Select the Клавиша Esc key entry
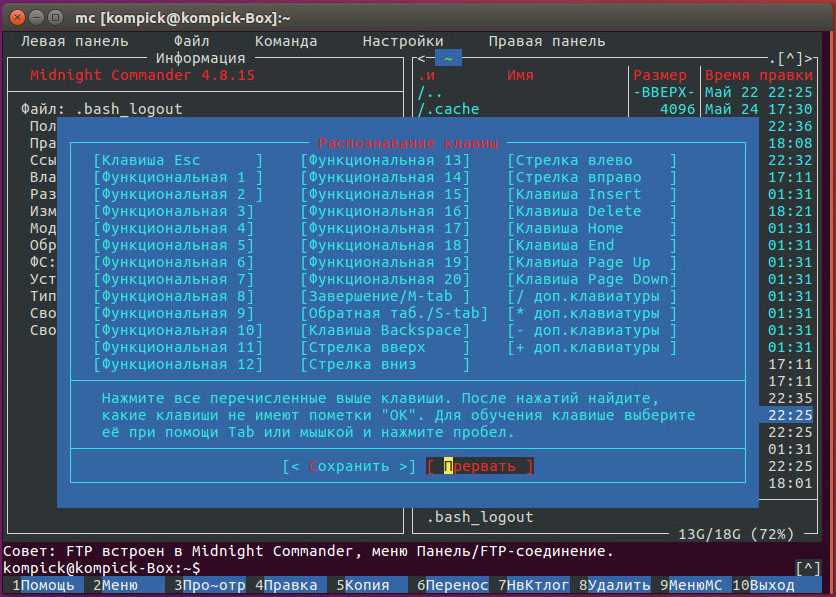Viewport: 836px width, 597px height. (x=178, y=160)
